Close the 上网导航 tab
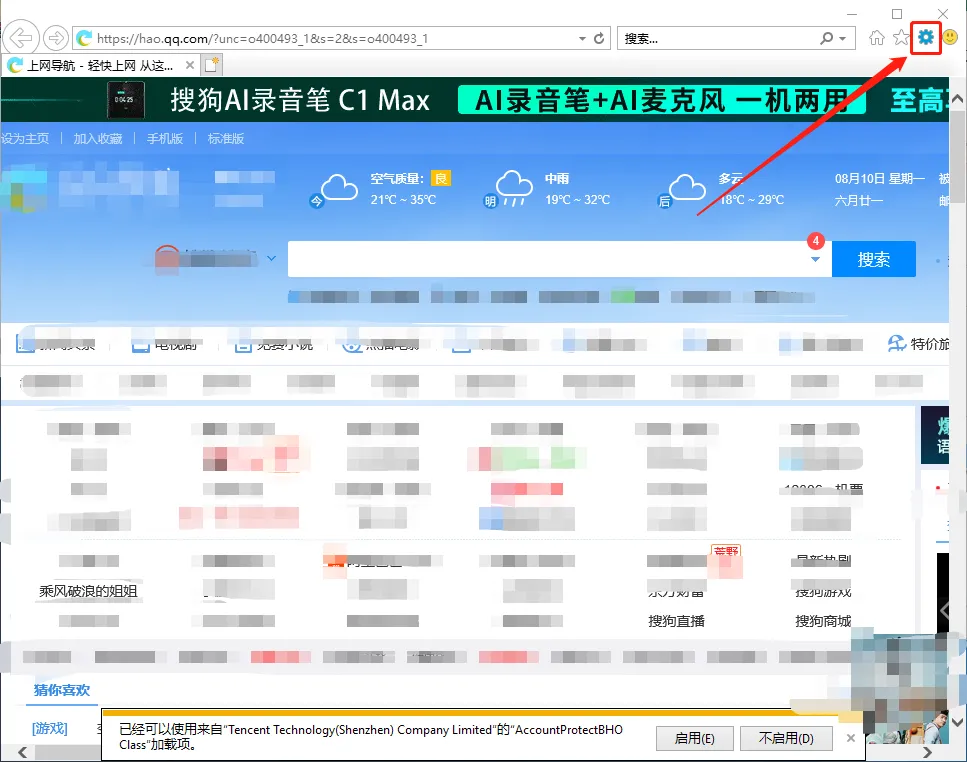Image resolution: width=967 pixels, height=762 pixels. pos(190,65)
